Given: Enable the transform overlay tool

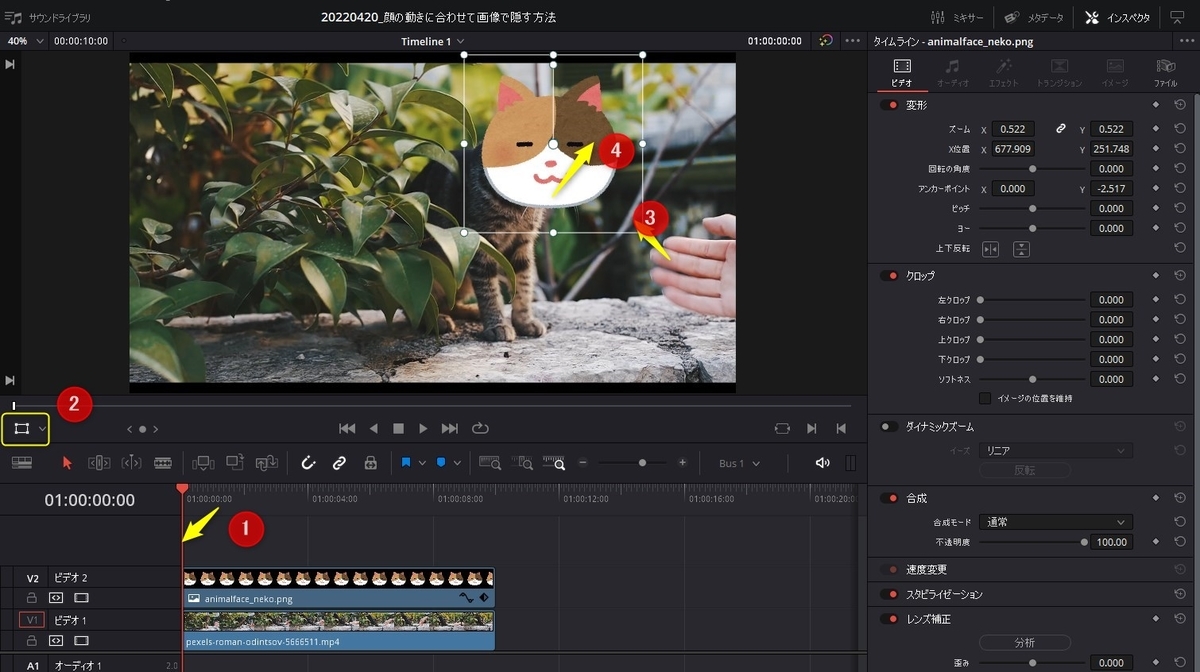Looking at the screenshot, I should (21, 428).
